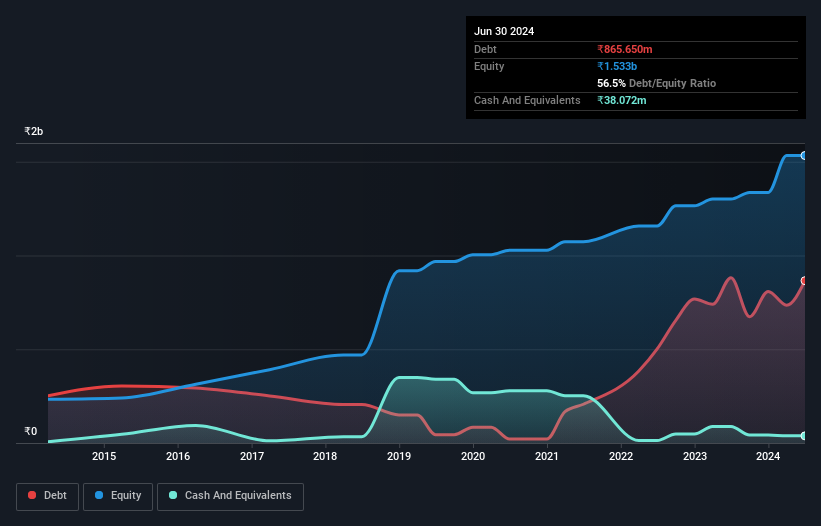Click the teal Cash legend dot
The height and width of the screenshot is (526, 821).
pos(173,495)
